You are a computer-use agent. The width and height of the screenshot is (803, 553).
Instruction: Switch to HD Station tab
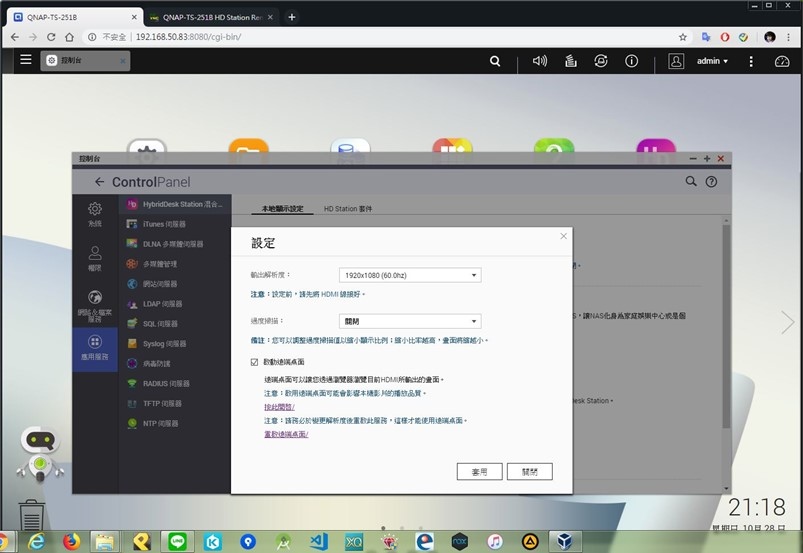click(348, 209)
